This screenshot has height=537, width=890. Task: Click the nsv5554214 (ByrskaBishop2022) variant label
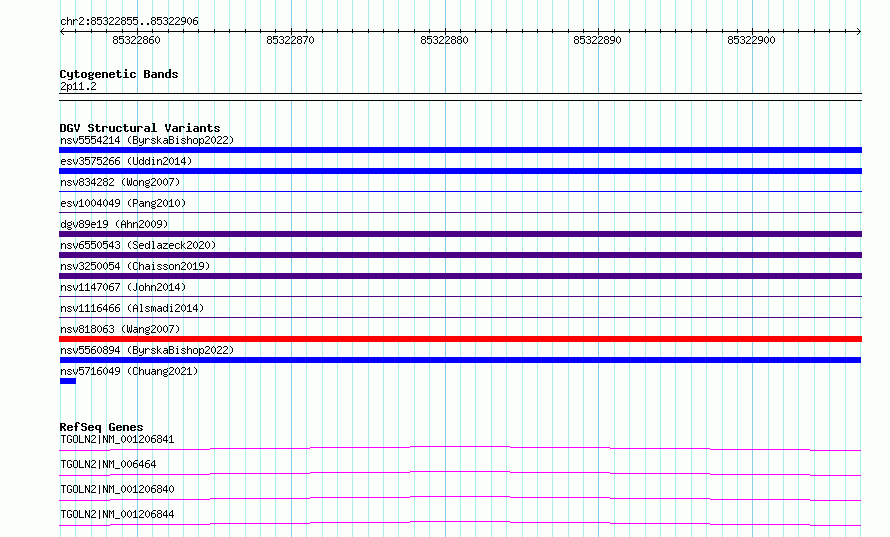tap(147, 140)
